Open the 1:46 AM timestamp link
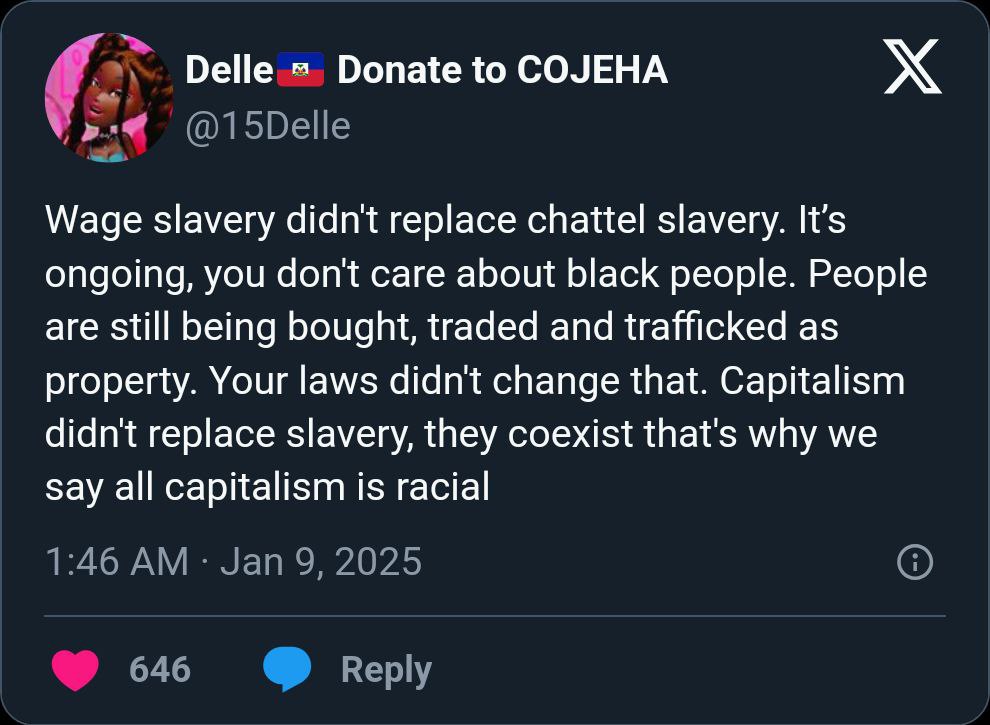This screenshot has width=990, height=725. [x=116, y=562]
